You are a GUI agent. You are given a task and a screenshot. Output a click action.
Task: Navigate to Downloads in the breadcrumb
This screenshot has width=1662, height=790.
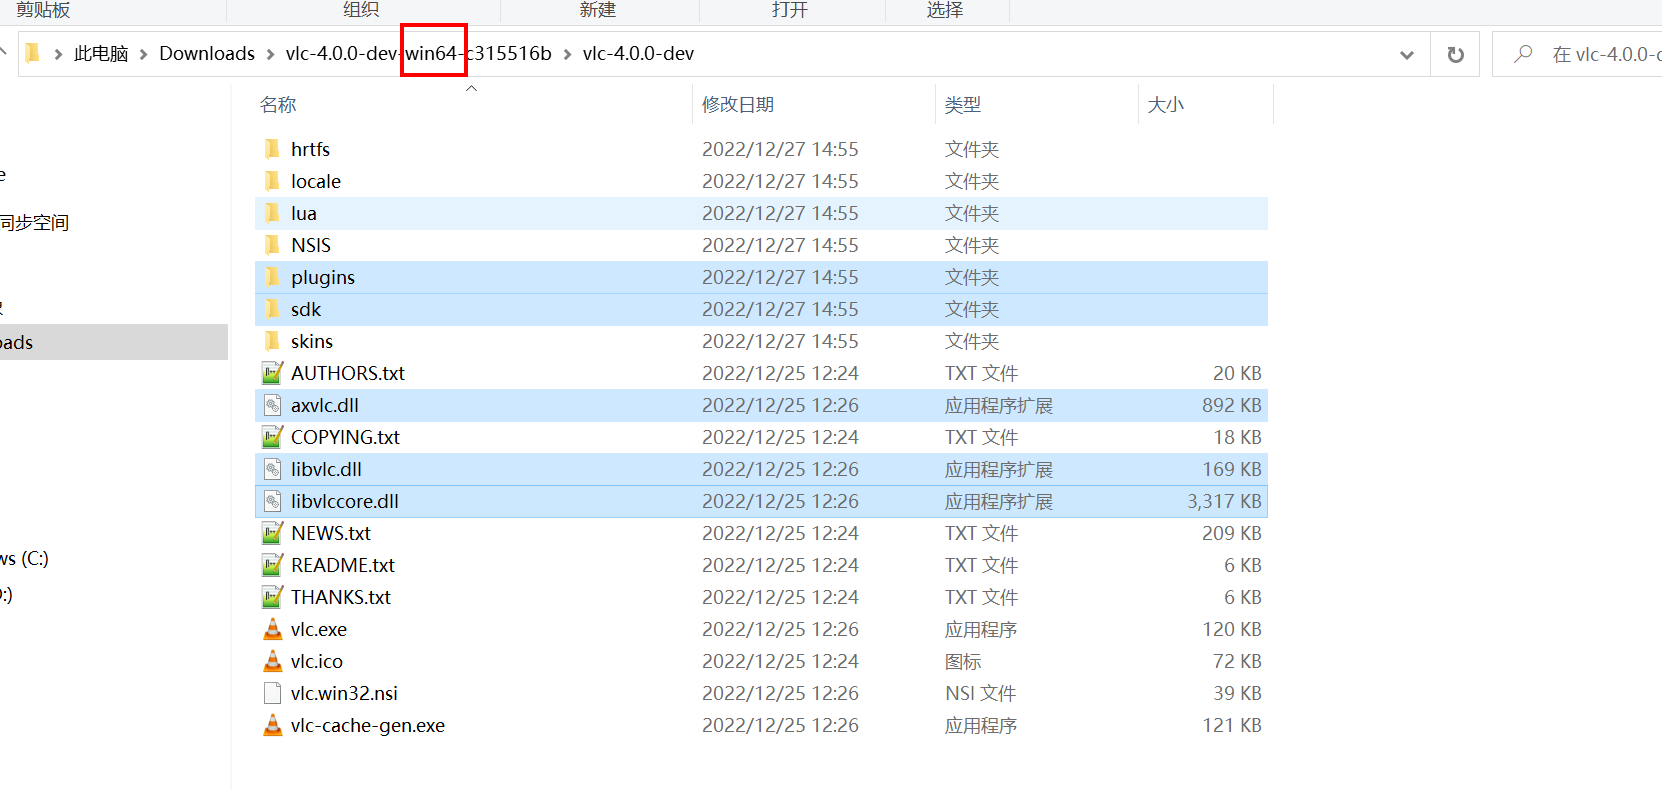[207, 54]
